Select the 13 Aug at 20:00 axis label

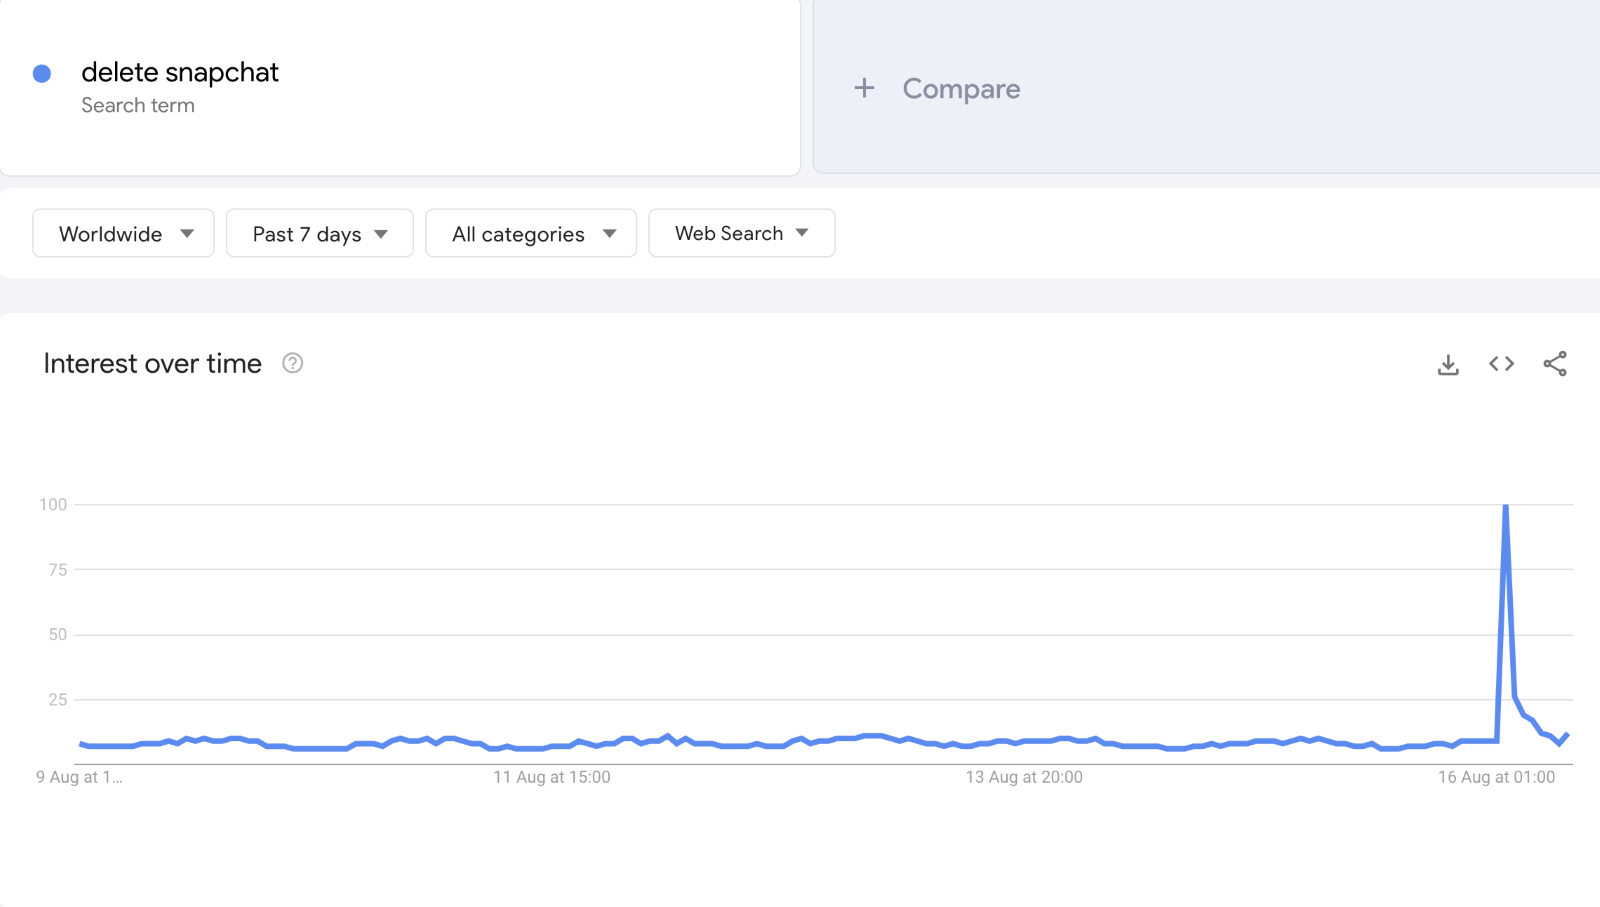point(1023,777)
